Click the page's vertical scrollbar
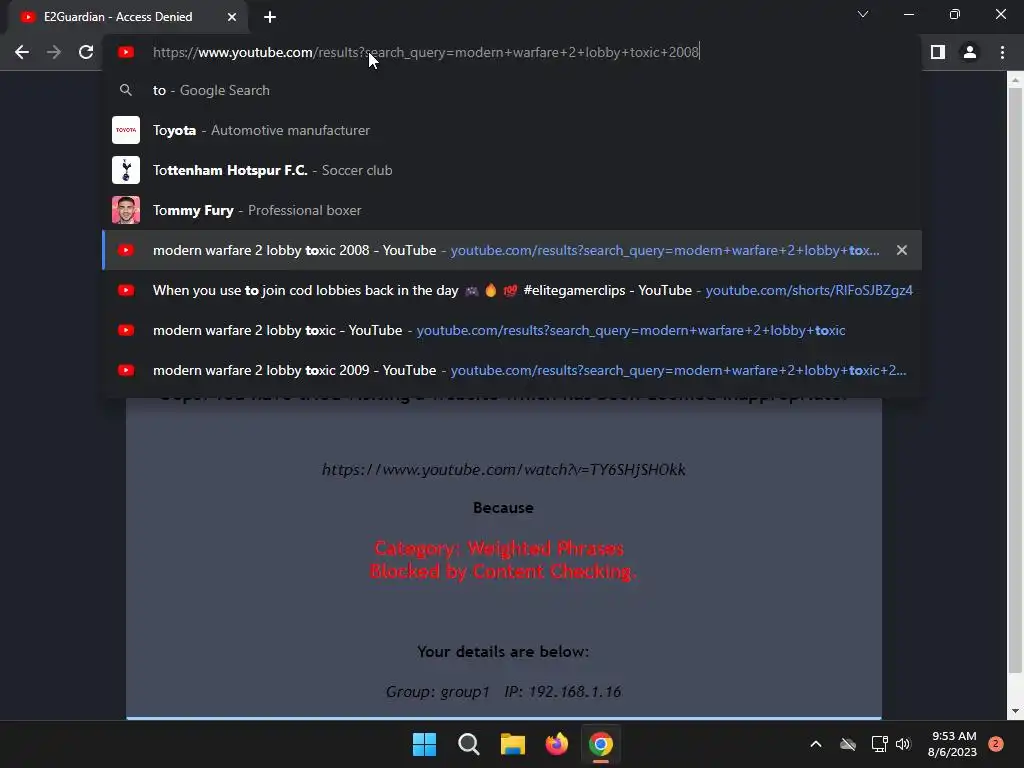This screenshot has width=1024, height=768. coord(1015,379)
